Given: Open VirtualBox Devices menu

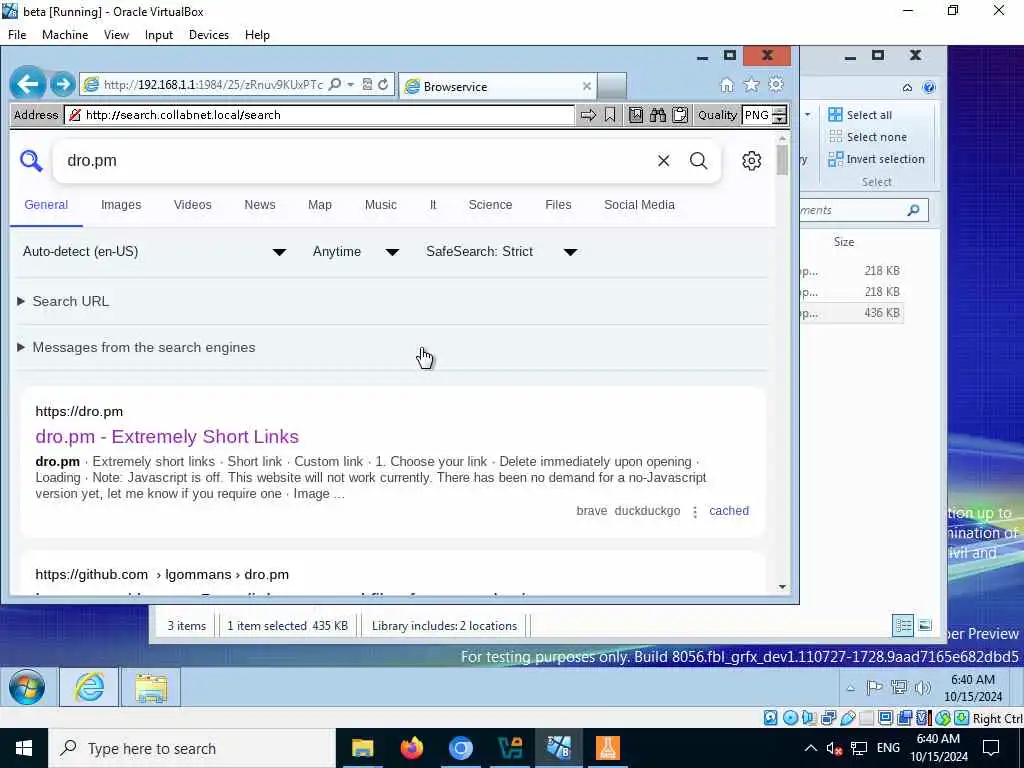Looking at the screenshot, I should (209, 35).
